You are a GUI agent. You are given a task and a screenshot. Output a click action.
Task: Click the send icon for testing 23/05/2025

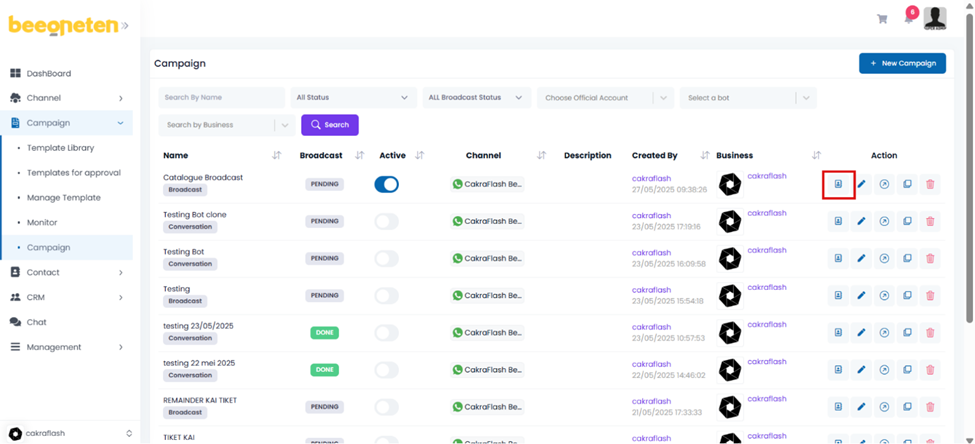click(884, 332)
